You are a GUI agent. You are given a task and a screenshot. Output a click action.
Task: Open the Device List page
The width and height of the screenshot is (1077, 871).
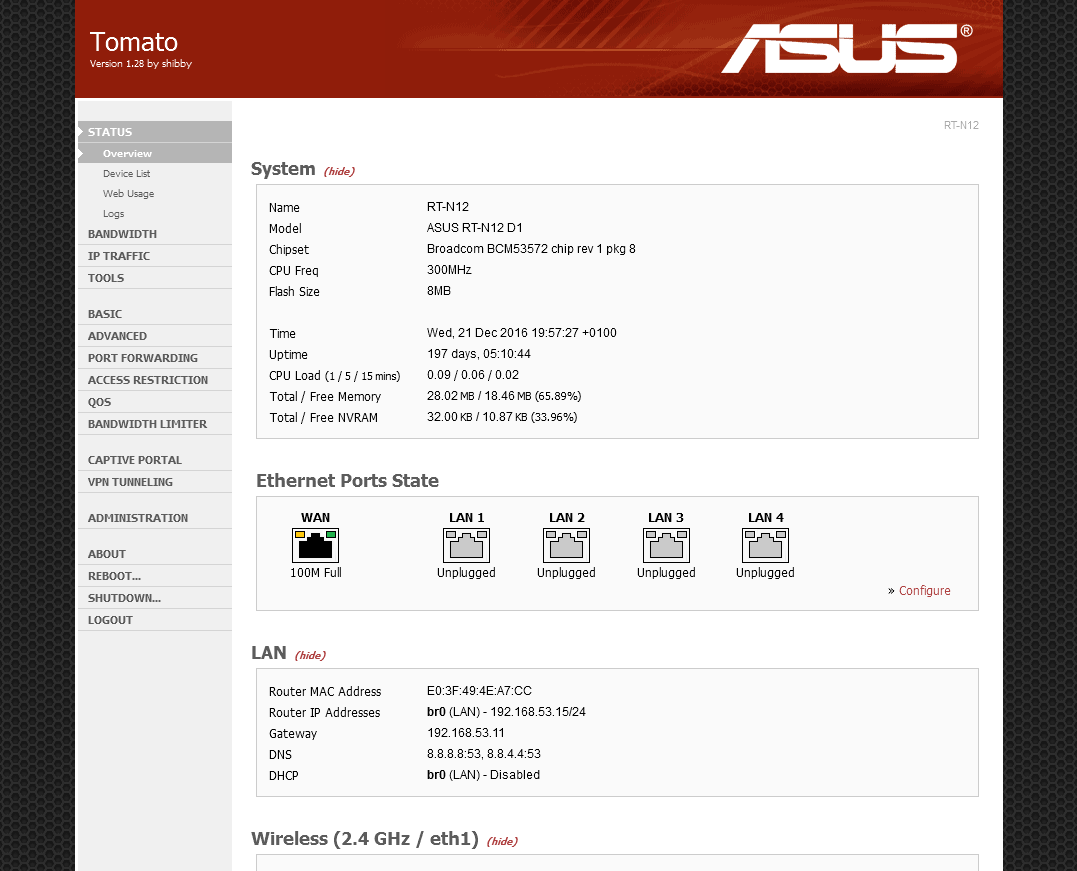[x=126, y=174]
